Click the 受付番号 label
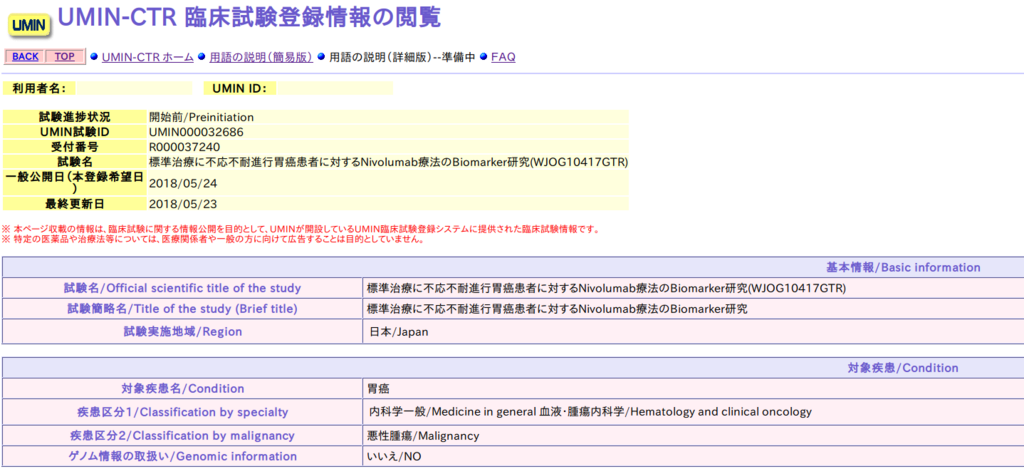 click(x=74, y=146)
